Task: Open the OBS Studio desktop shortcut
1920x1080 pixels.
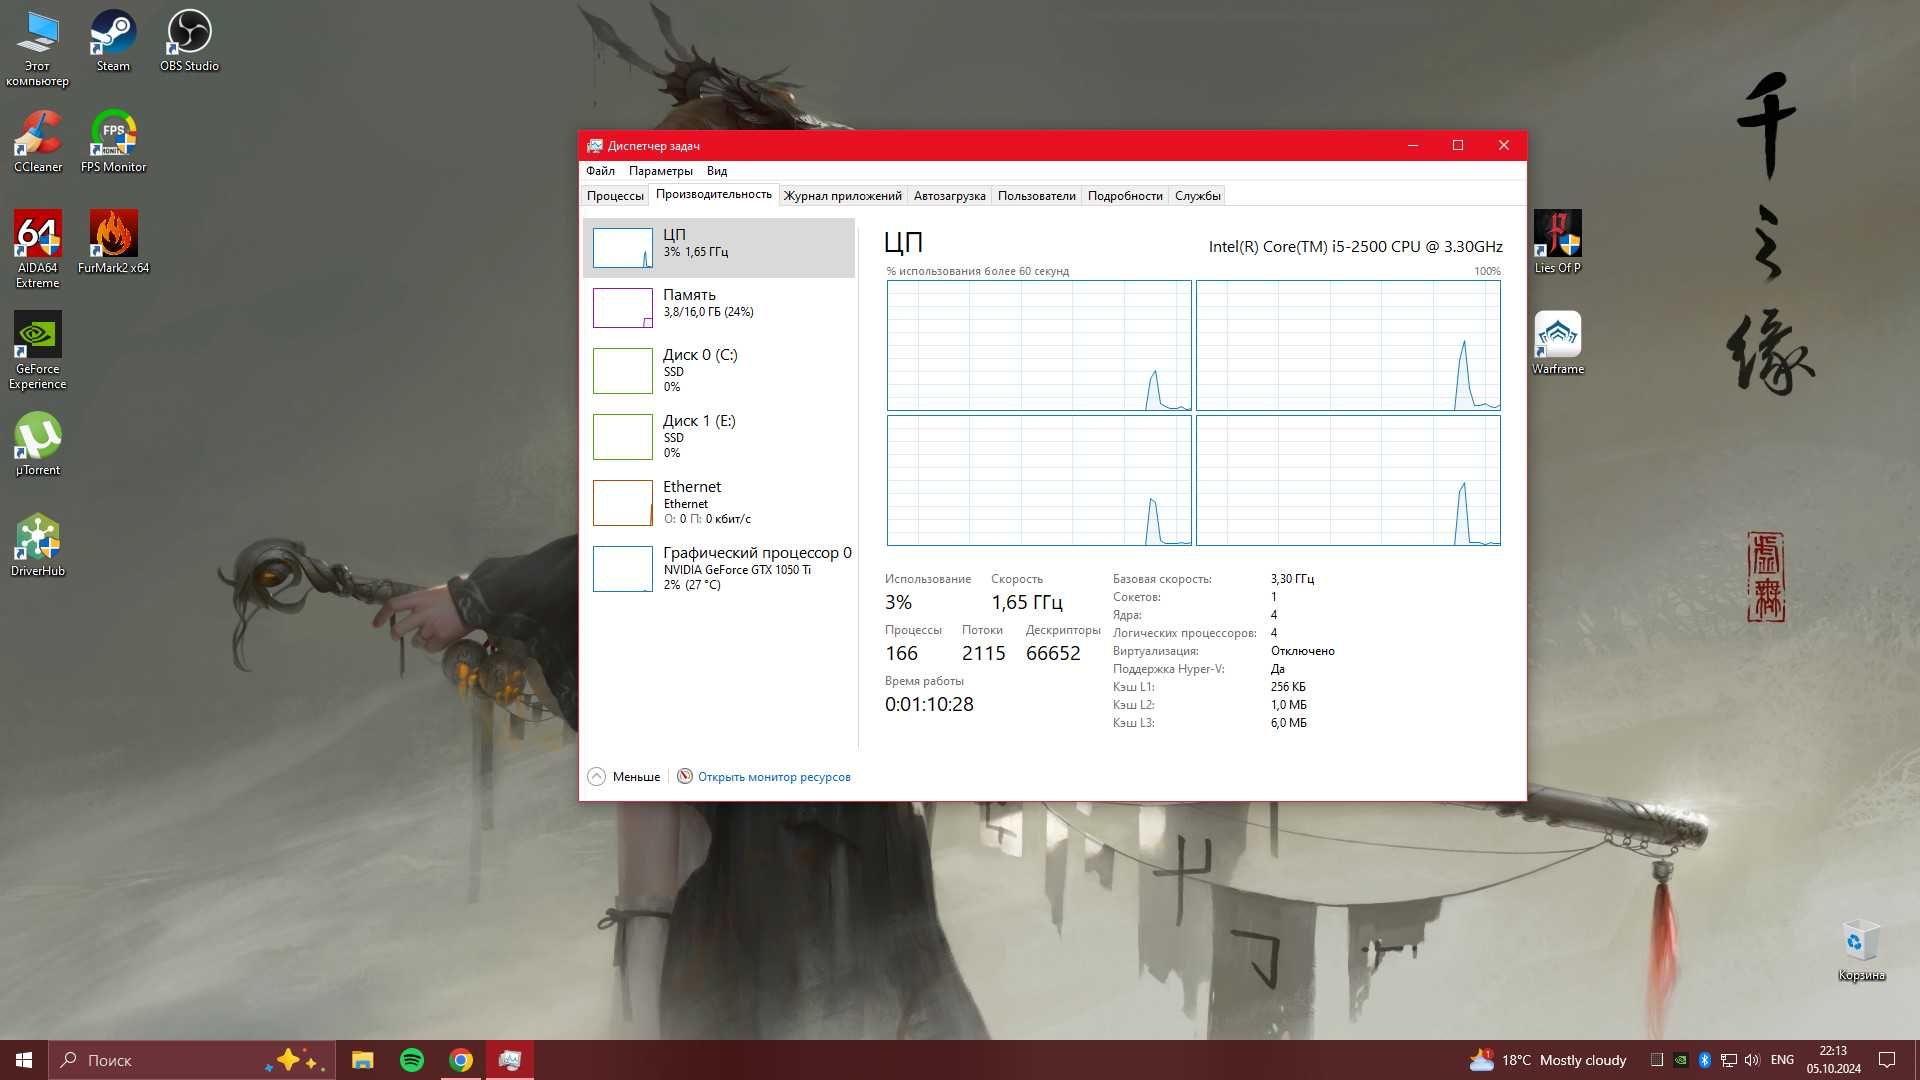Action: [x=189, y=40]
